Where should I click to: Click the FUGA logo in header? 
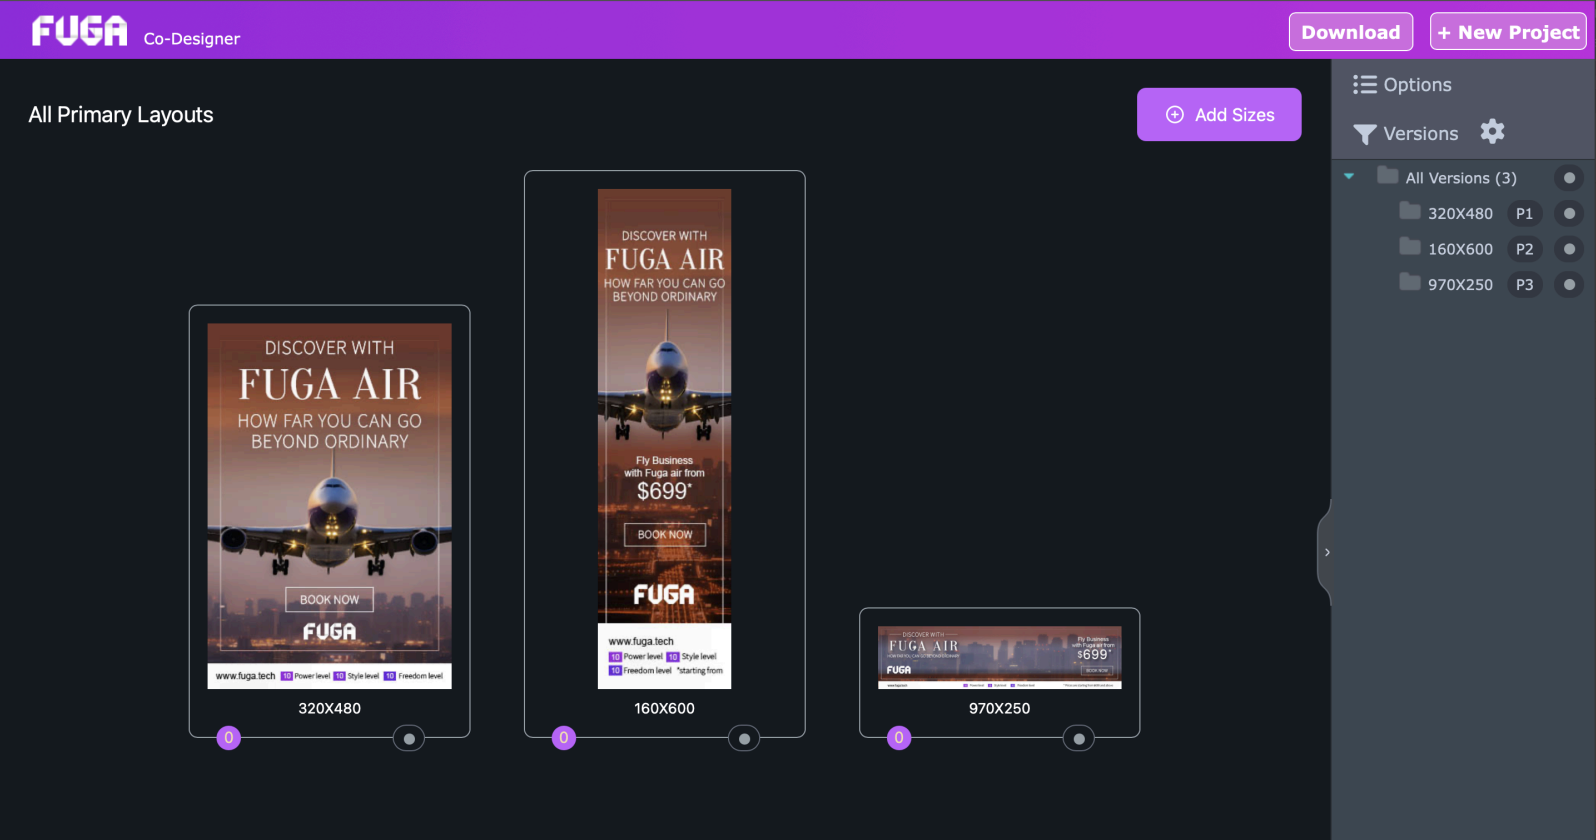click(80, 31)
